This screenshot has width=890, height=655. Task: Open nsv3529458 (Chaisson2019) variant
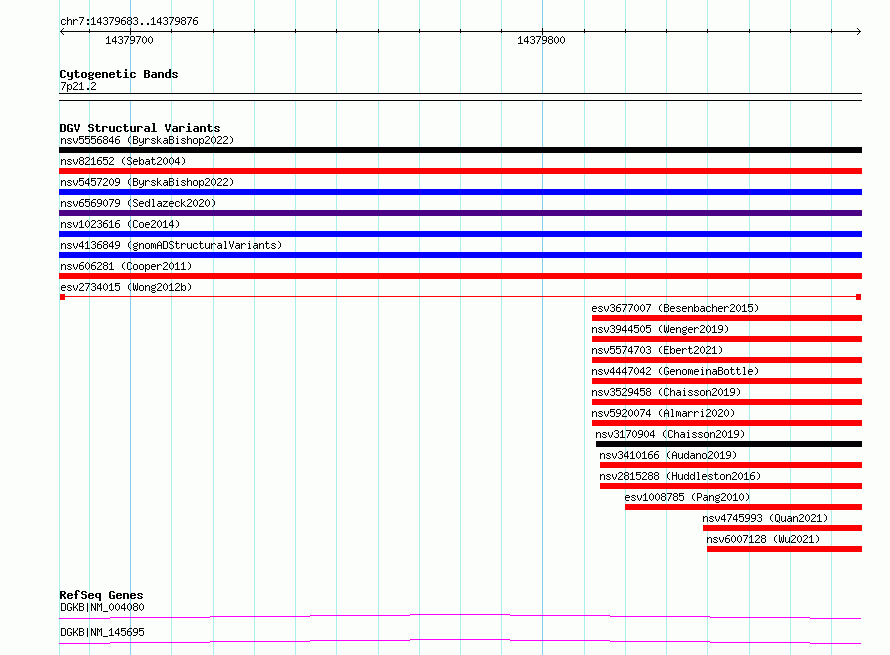[666, 392]
